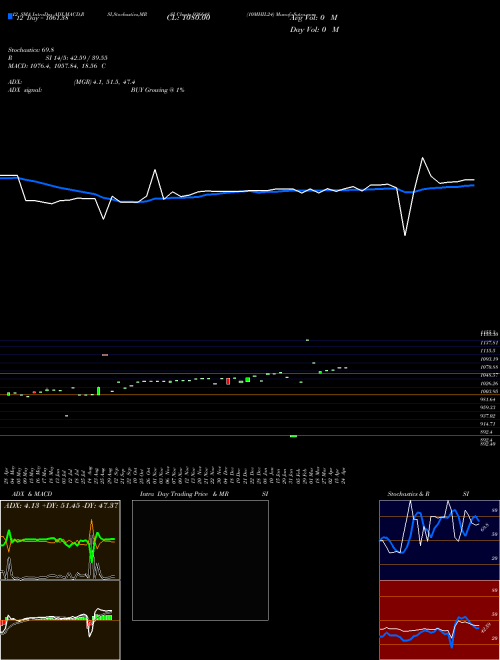500x660 pixels.
Task: Click the '1137.51' price axis label
Action: click(490, 342)
